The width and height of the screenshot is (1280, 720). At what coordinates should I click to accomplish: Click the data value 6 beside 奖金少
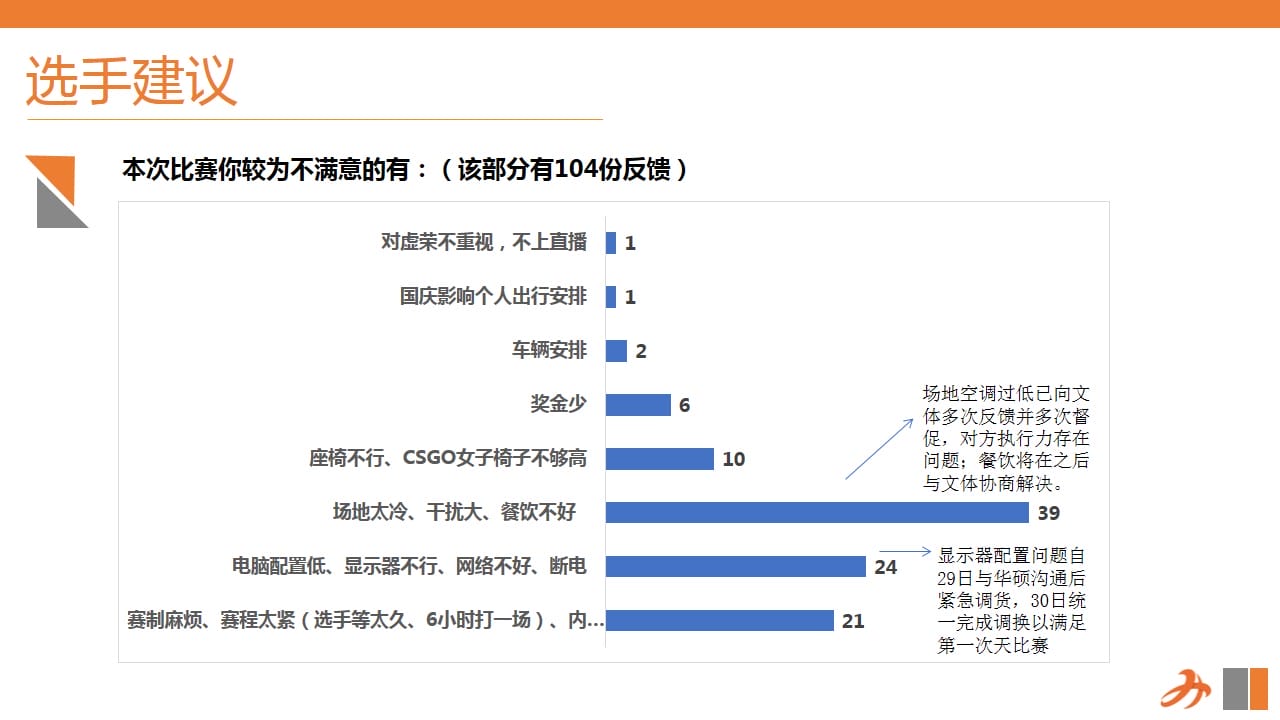685,406
